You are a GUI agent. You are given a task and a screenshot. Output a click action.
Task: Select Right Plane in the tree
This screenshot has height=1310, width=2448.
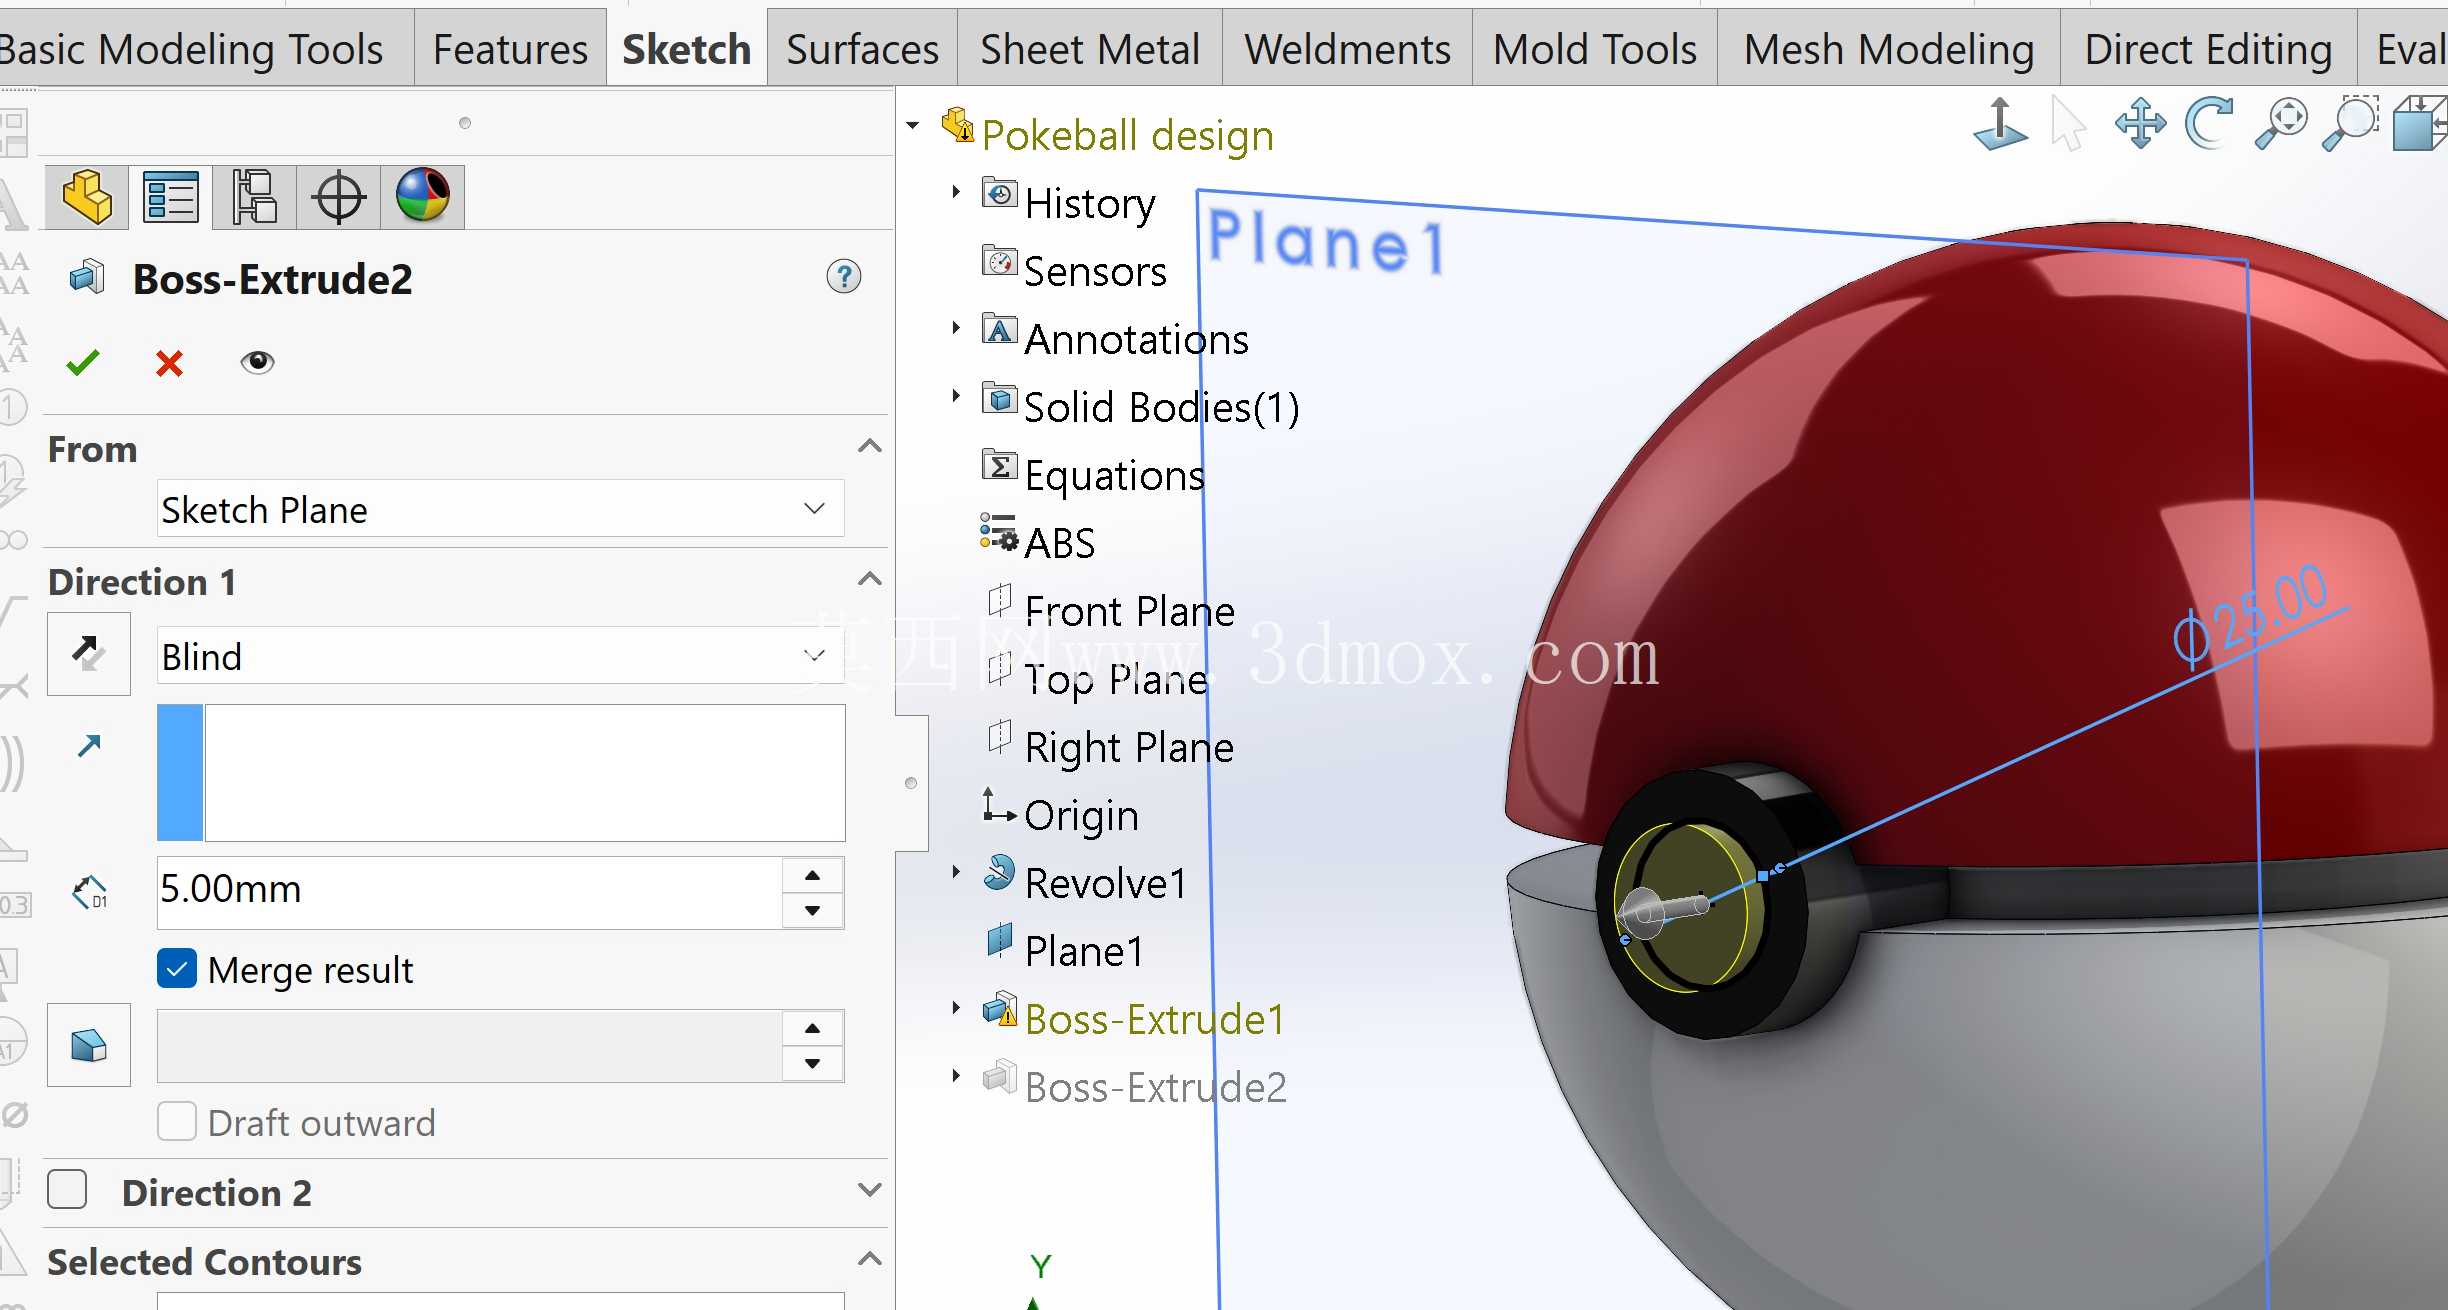coord(1129,747)
